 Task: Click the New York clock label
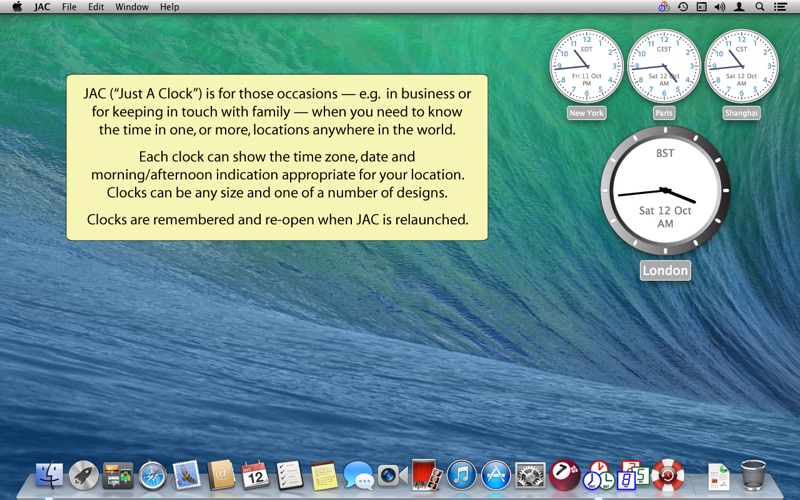point(587,113)
